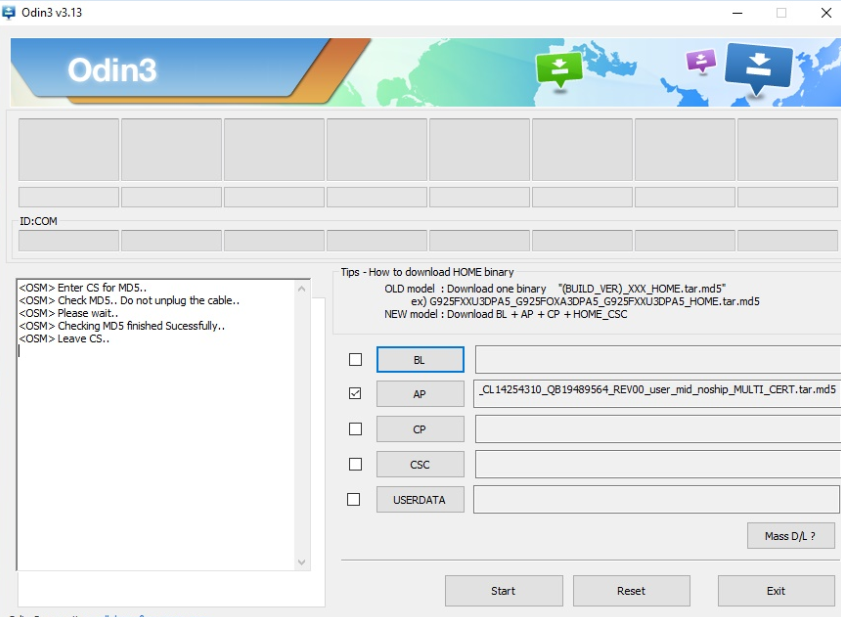Open the AP file selector button

point(420,394)
